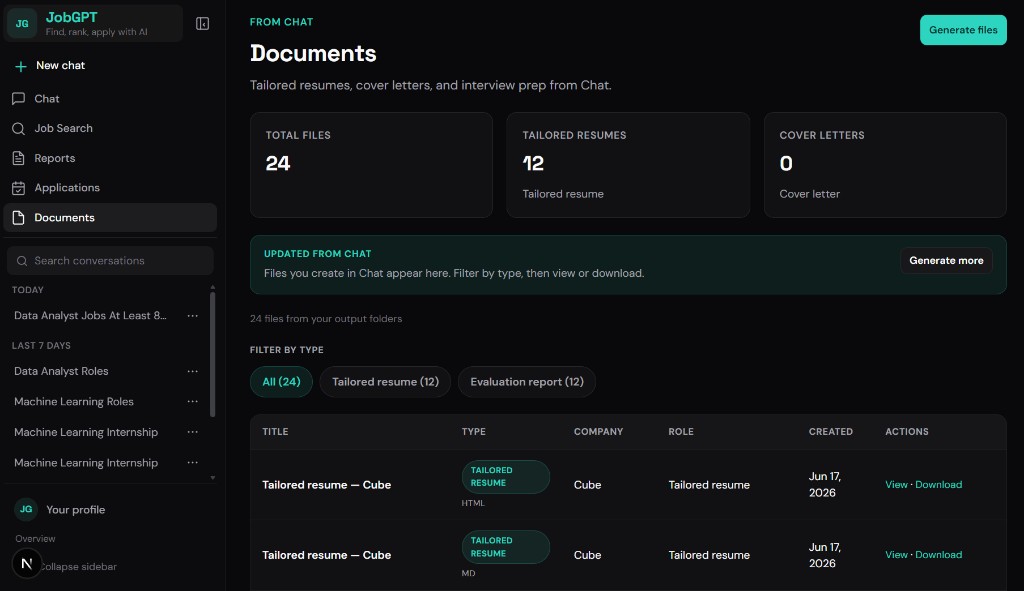This screenshot has width=1024, height=591.
Task: Click the TYPE column header
Action: coord(473,432)
